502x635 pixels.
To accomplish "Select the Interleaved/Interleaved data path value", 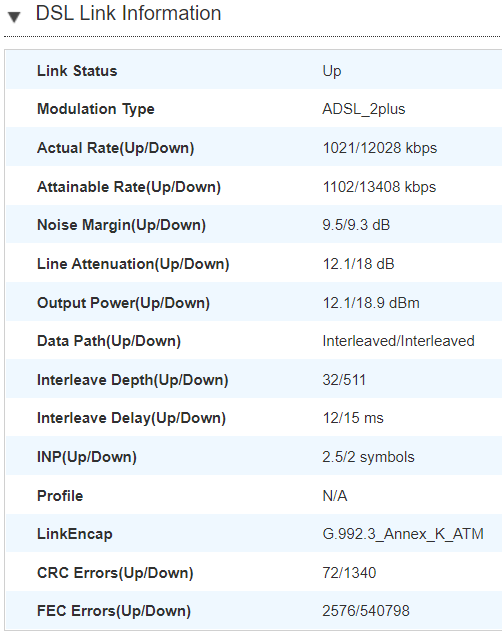I will click(398, 341).
